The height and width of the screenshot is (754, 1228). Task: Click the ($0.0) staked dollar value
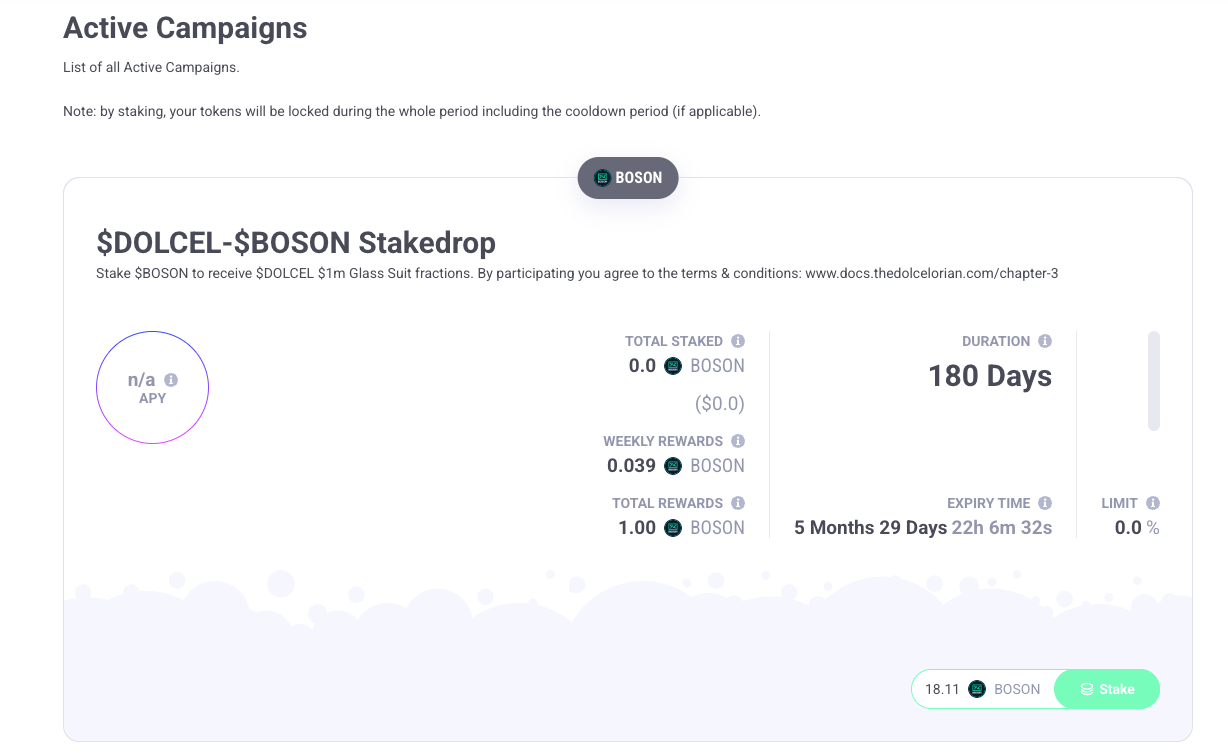719,404
